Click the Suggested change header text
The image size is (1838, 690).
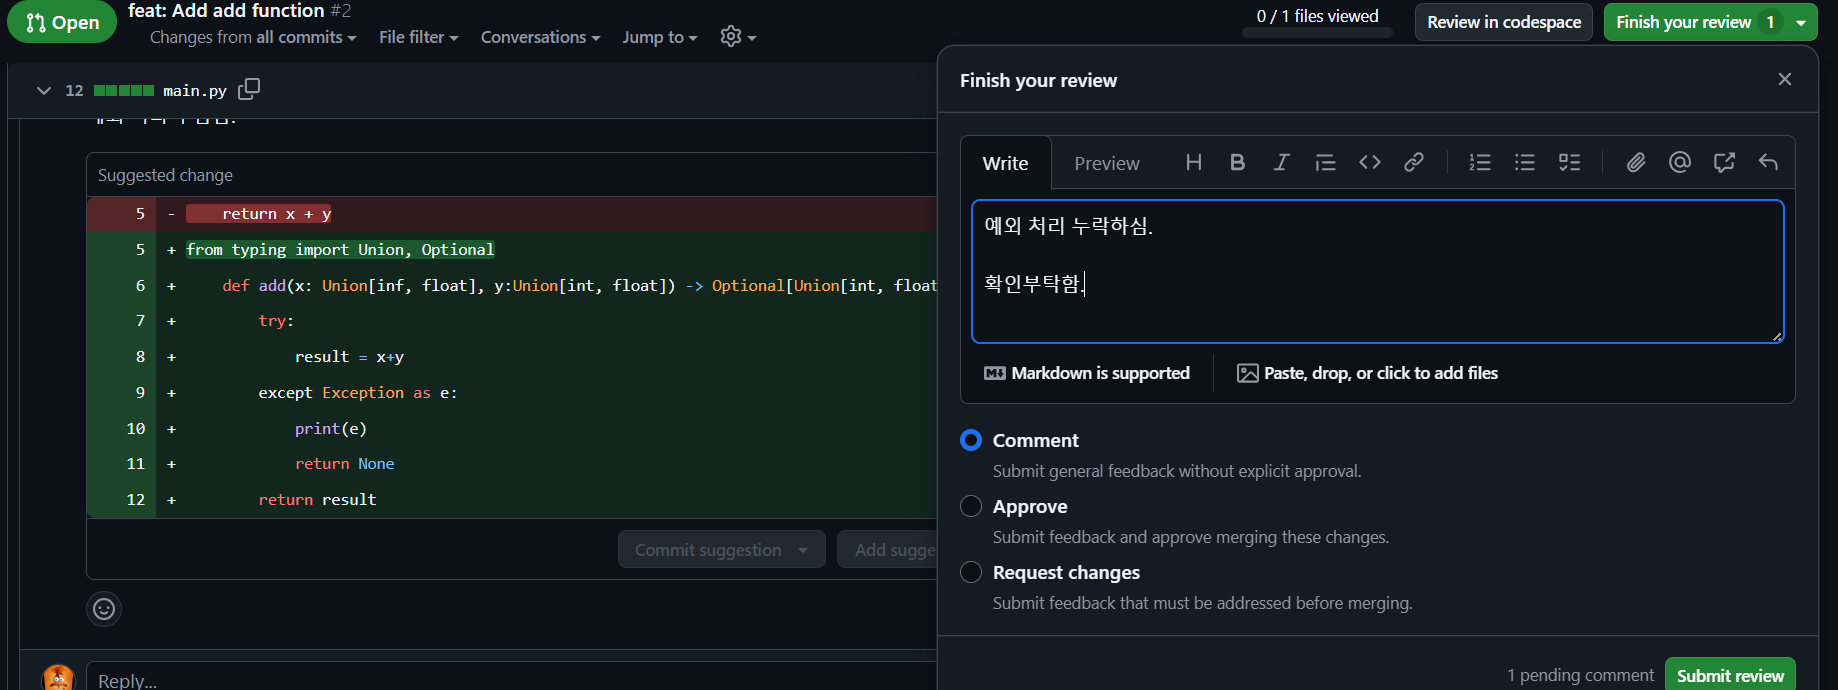(165, 175)
